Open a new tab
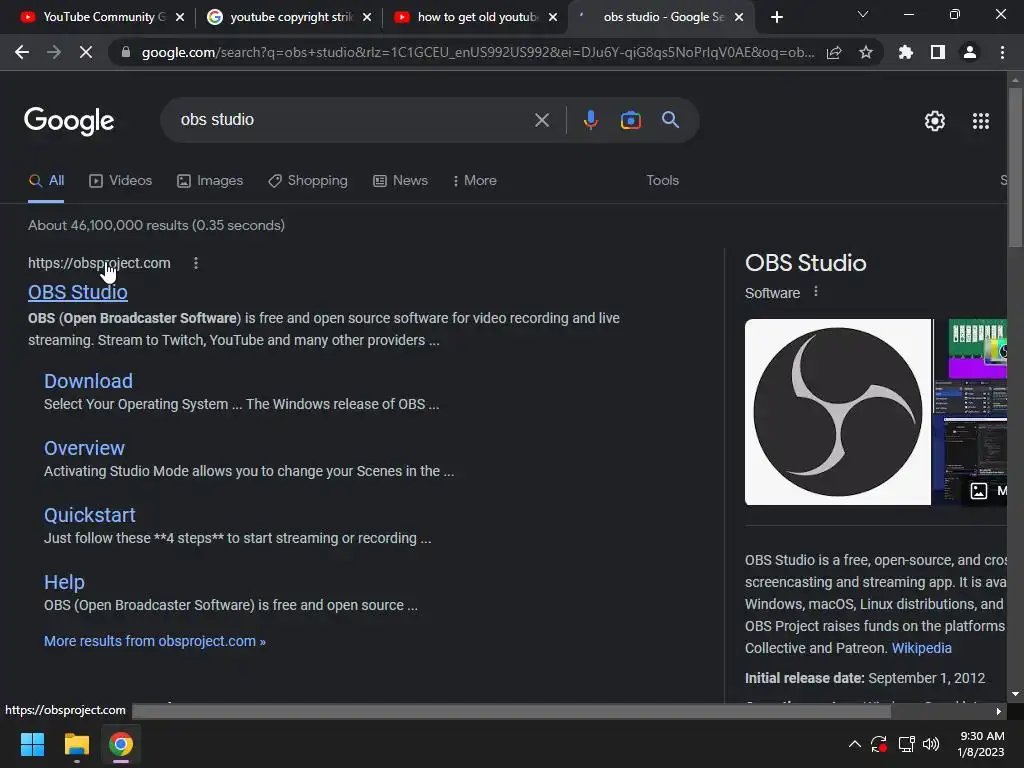The width and height of the screenshot is (1024, 768). tap(776, 17)
